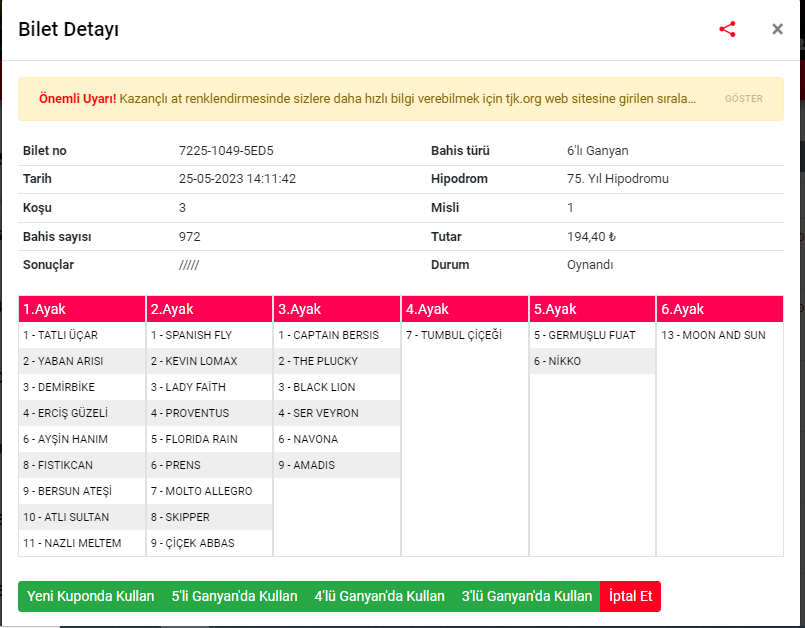Cancel the ticket with İptal Et

630,596
